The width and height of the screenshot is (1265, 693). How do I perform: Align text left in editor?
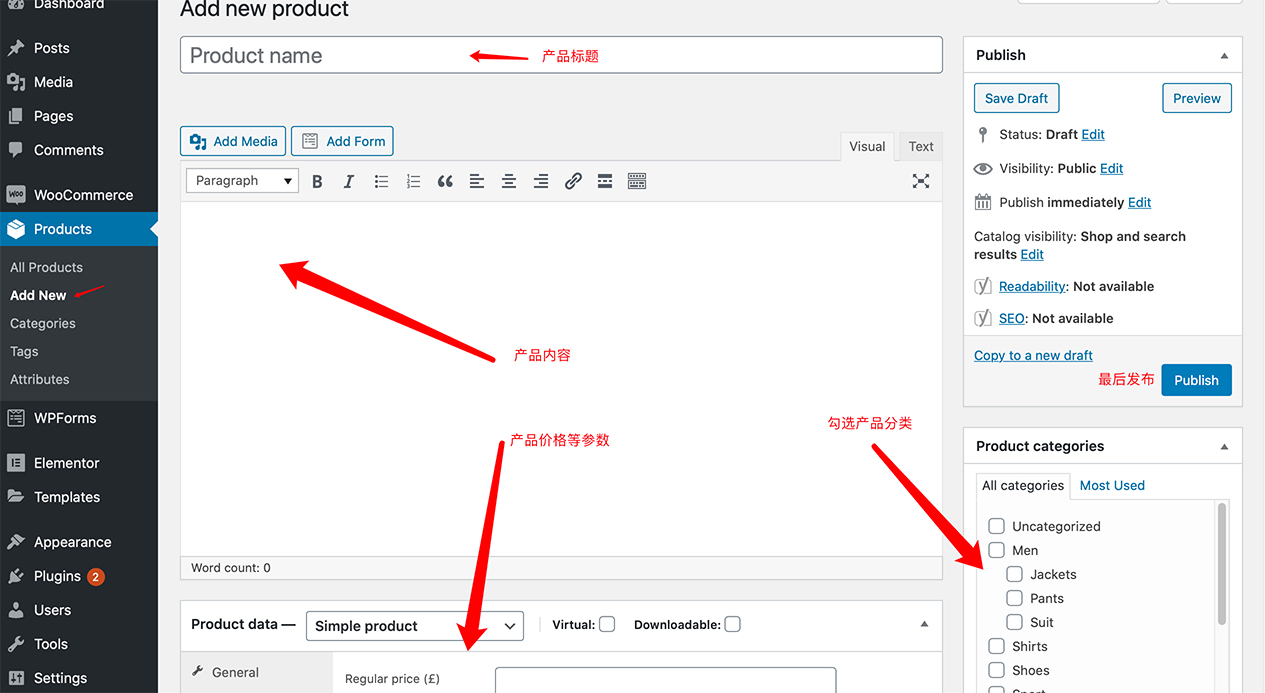click(x=477, y=181)
